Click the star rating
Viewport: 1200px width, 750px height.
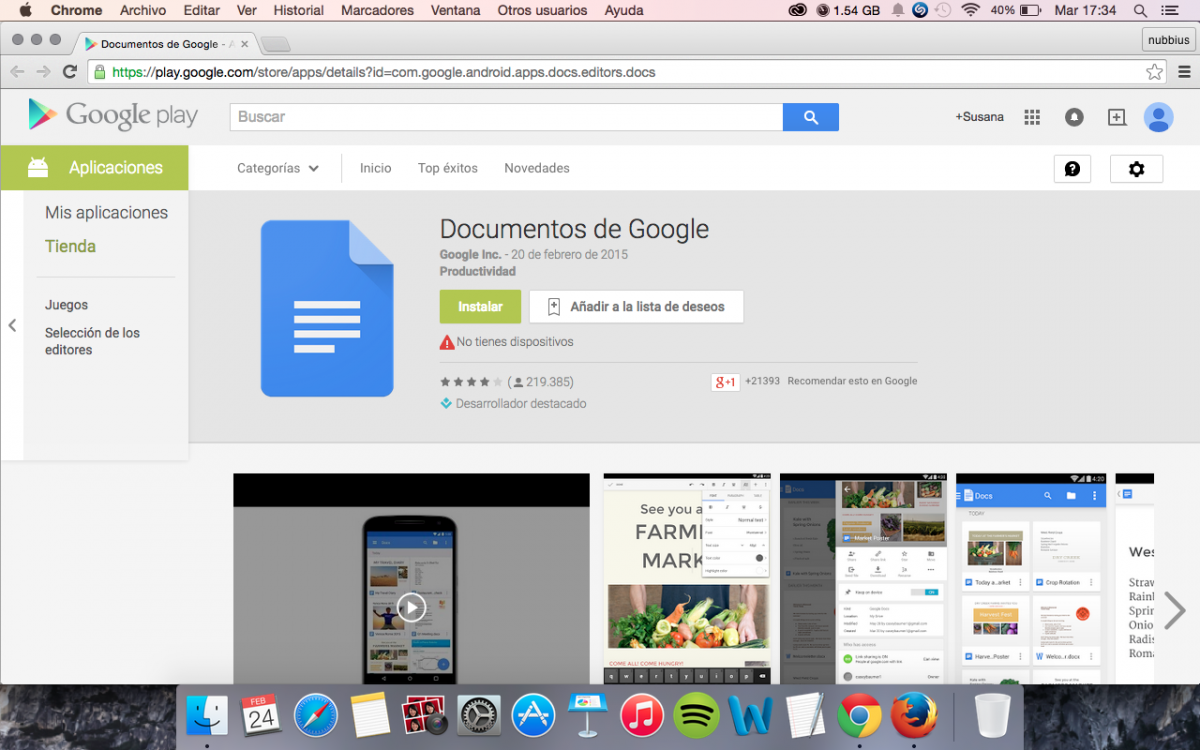471,382
